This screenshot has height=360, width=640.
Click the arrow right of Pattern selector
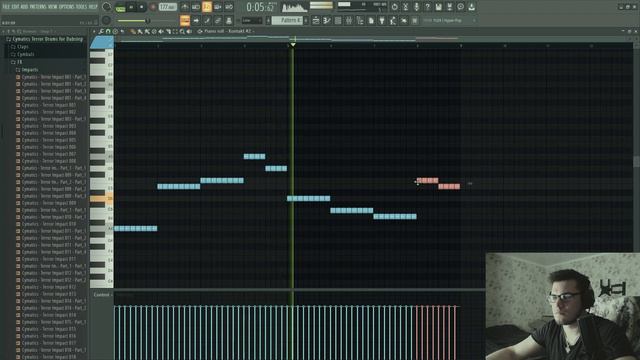[x=306, y=20]
